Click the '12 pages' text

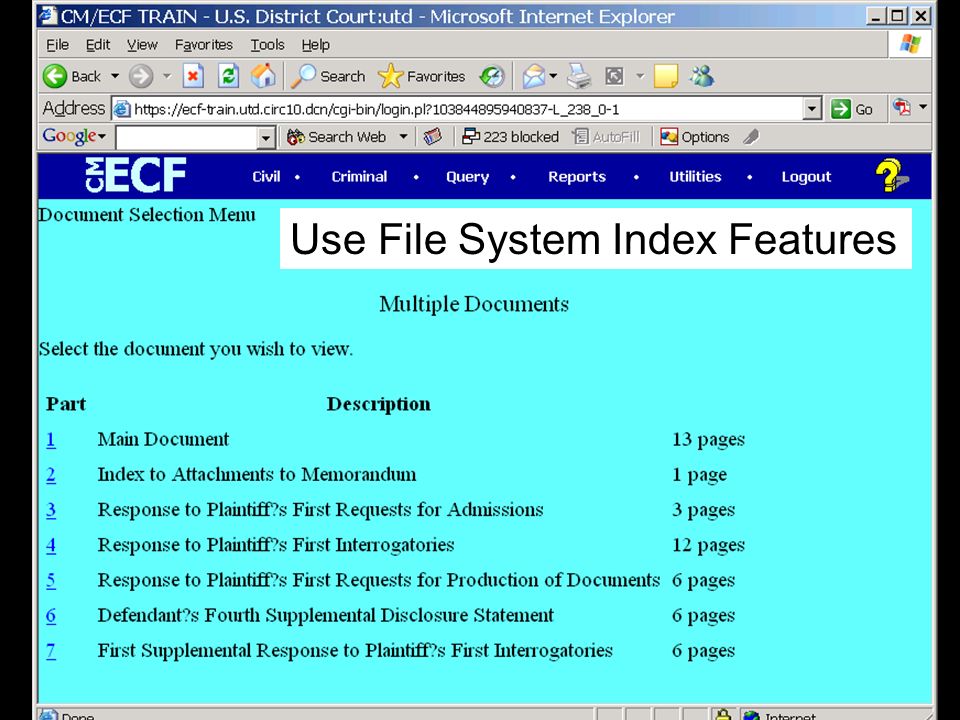click(708, 545)
